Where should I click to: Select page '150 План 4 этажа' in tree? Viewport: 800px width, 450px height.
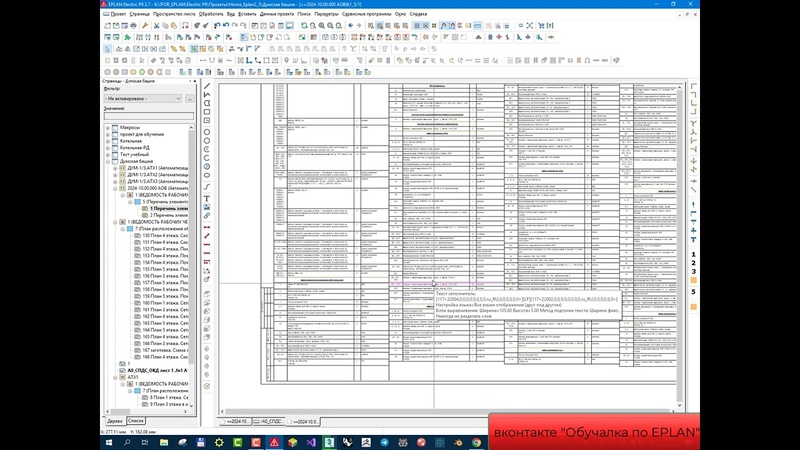pyautogui.click(x=165, y=236)
